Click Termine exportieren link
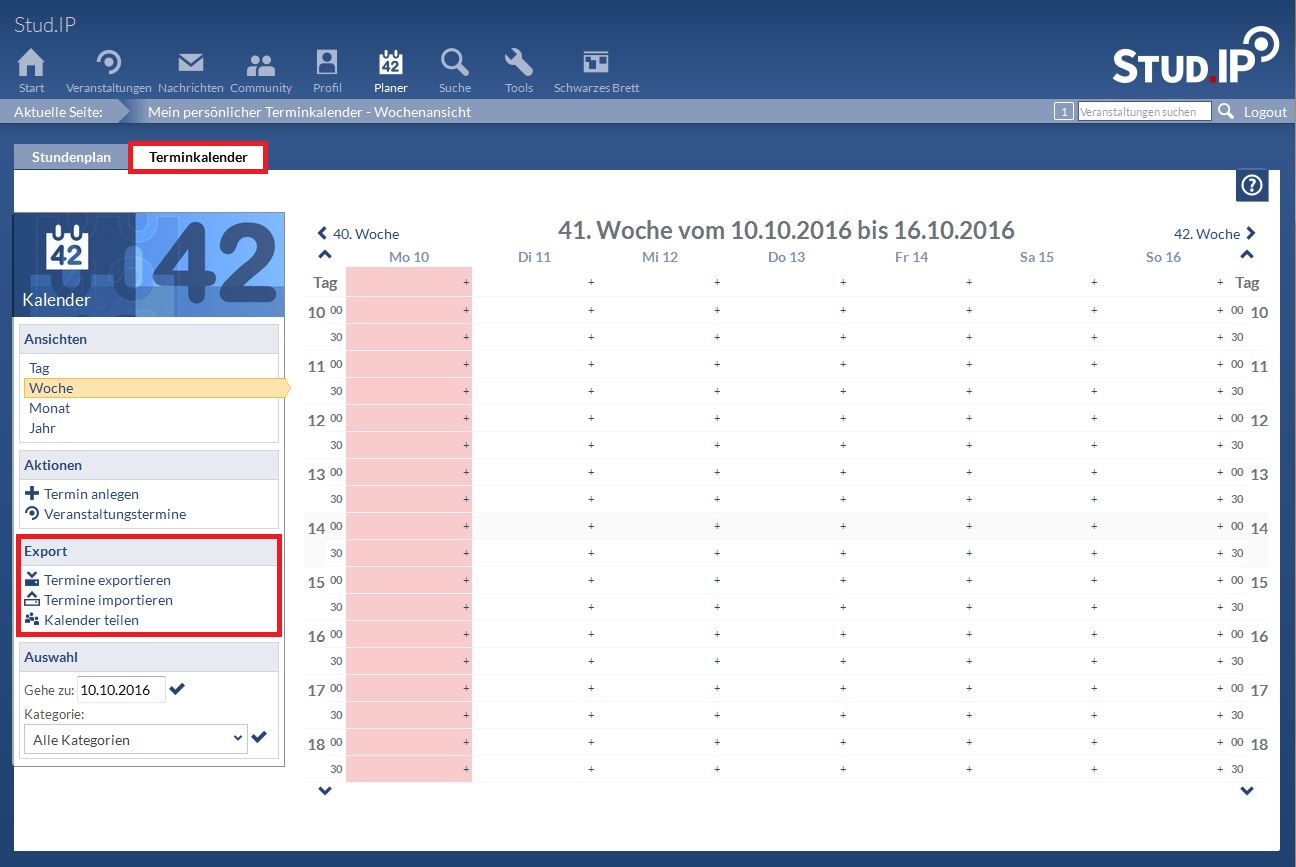1296x867 pixels. (107, 580)
